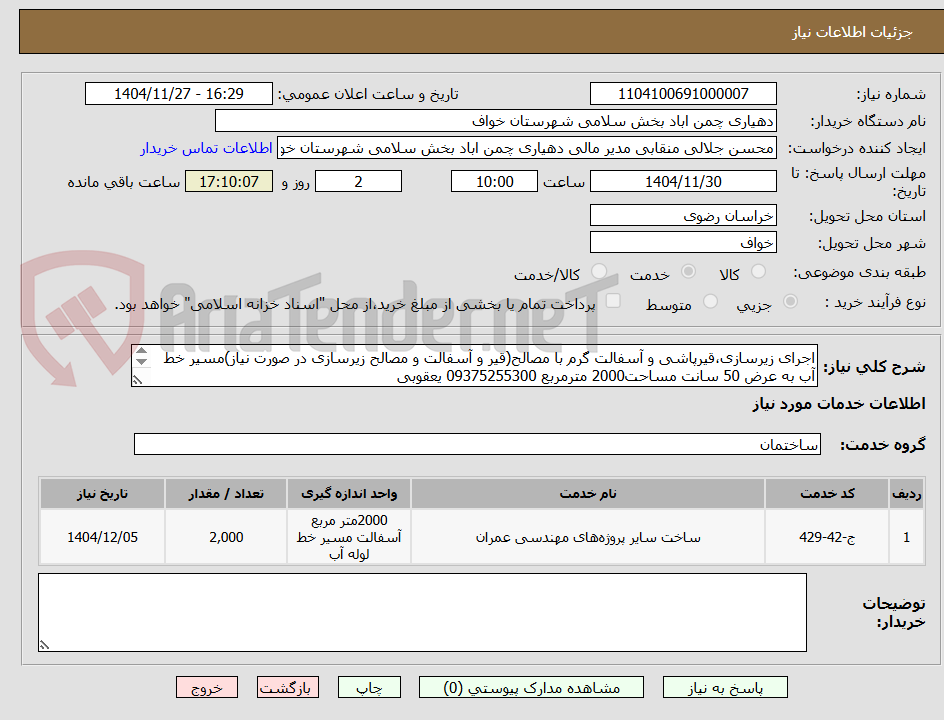Click the need date cell 1404/12/05
The width and height of the screenshot is (944, 720).
tap(102, 537)
